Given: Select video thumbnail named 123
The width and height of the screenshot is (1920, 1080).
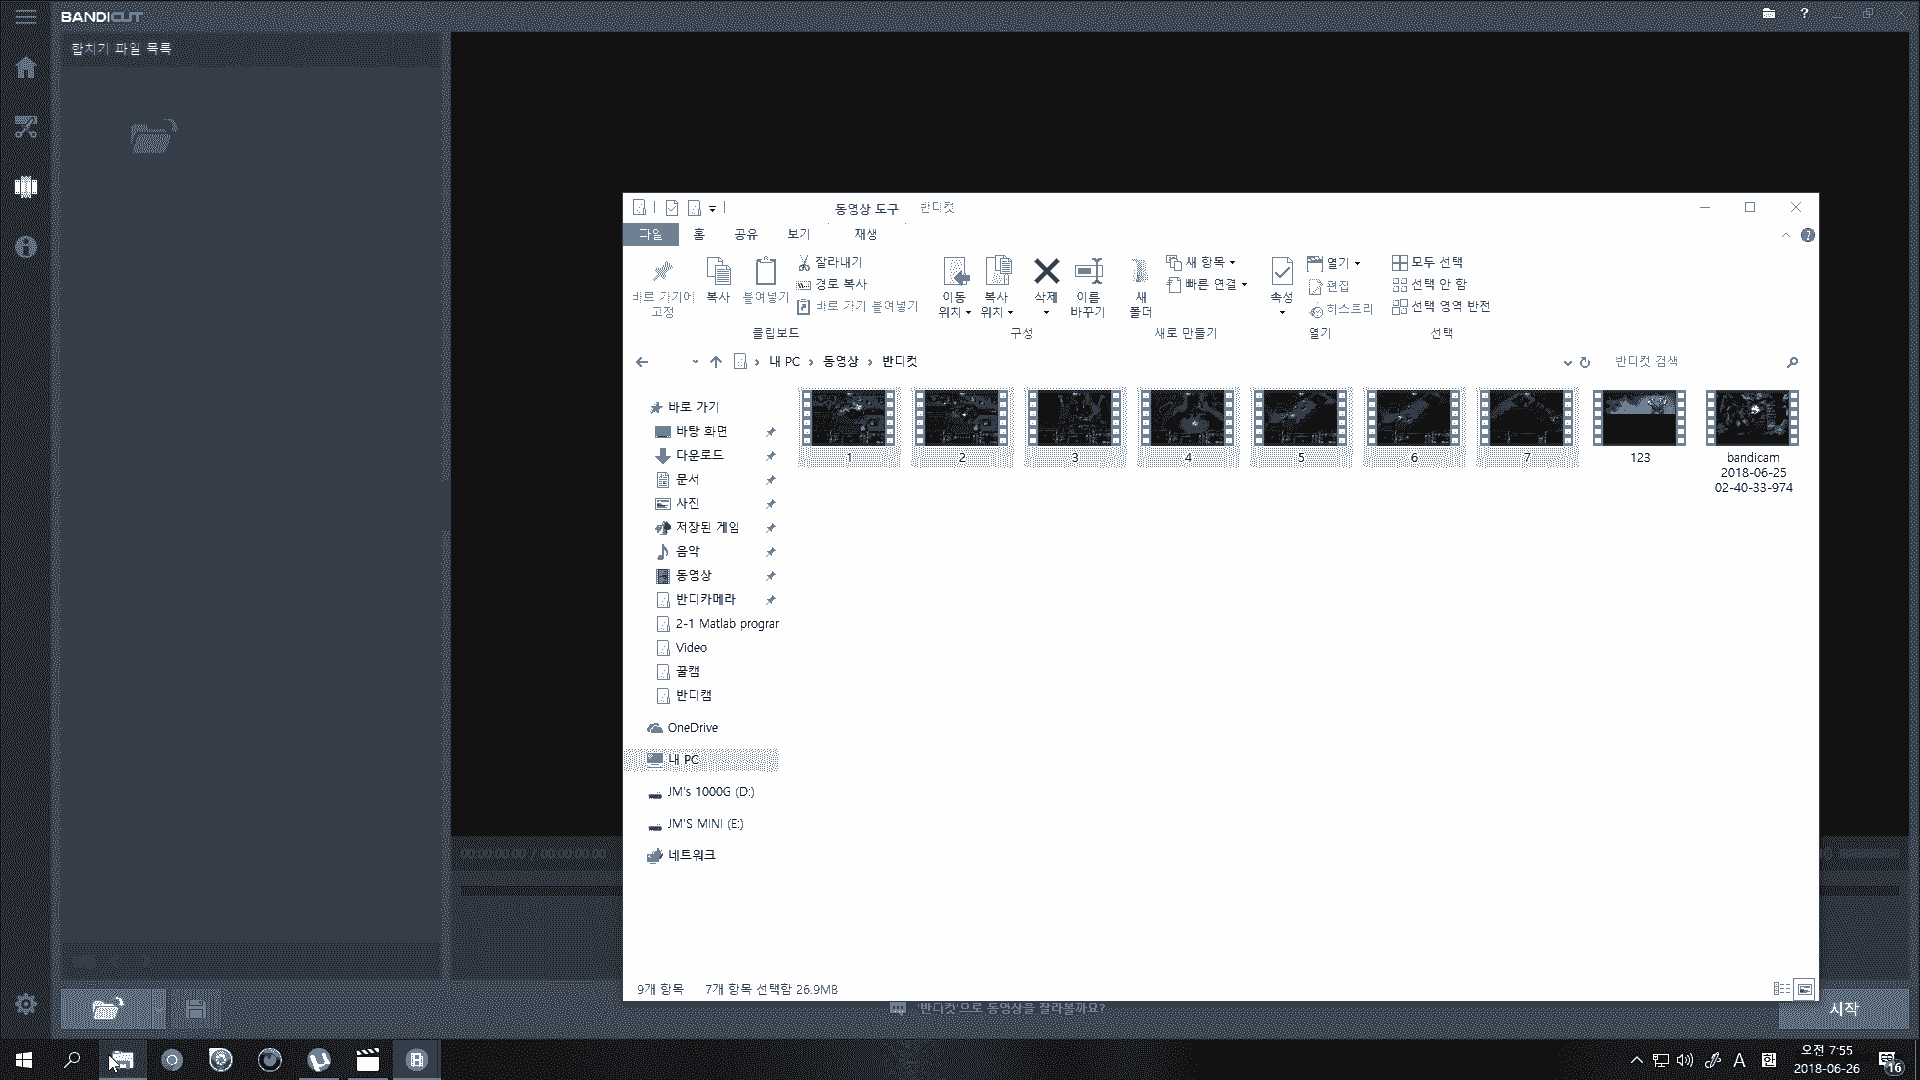Looking at the screenshot, I should coord(1640,427).
